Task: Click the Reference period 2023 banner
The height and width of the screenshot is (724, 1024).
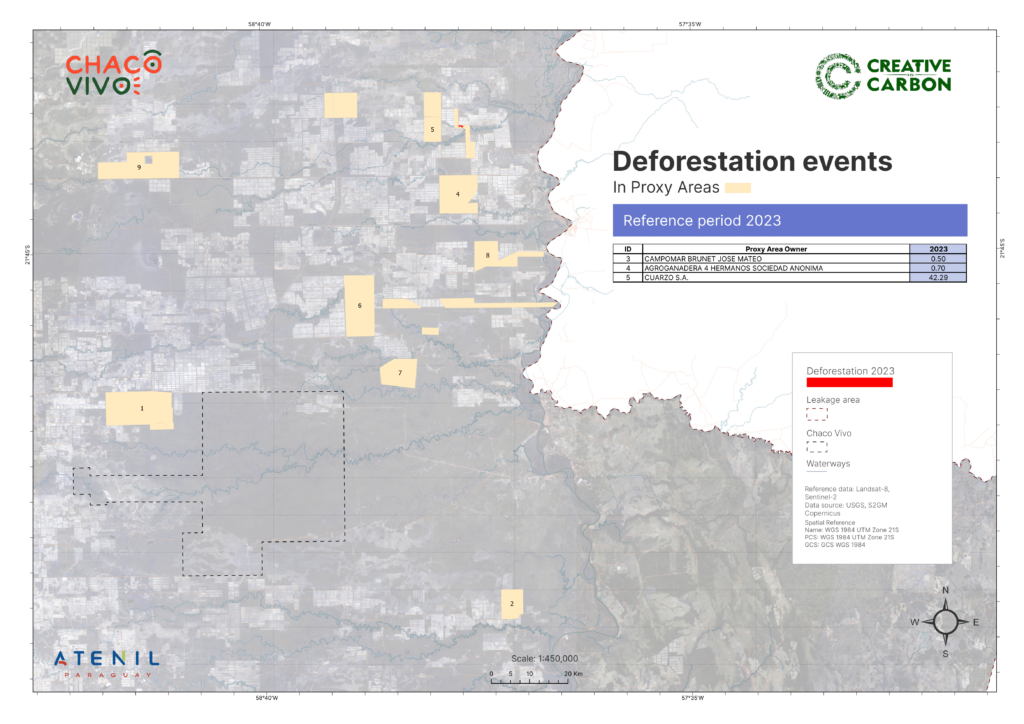Action: click(x=789, y=220)
